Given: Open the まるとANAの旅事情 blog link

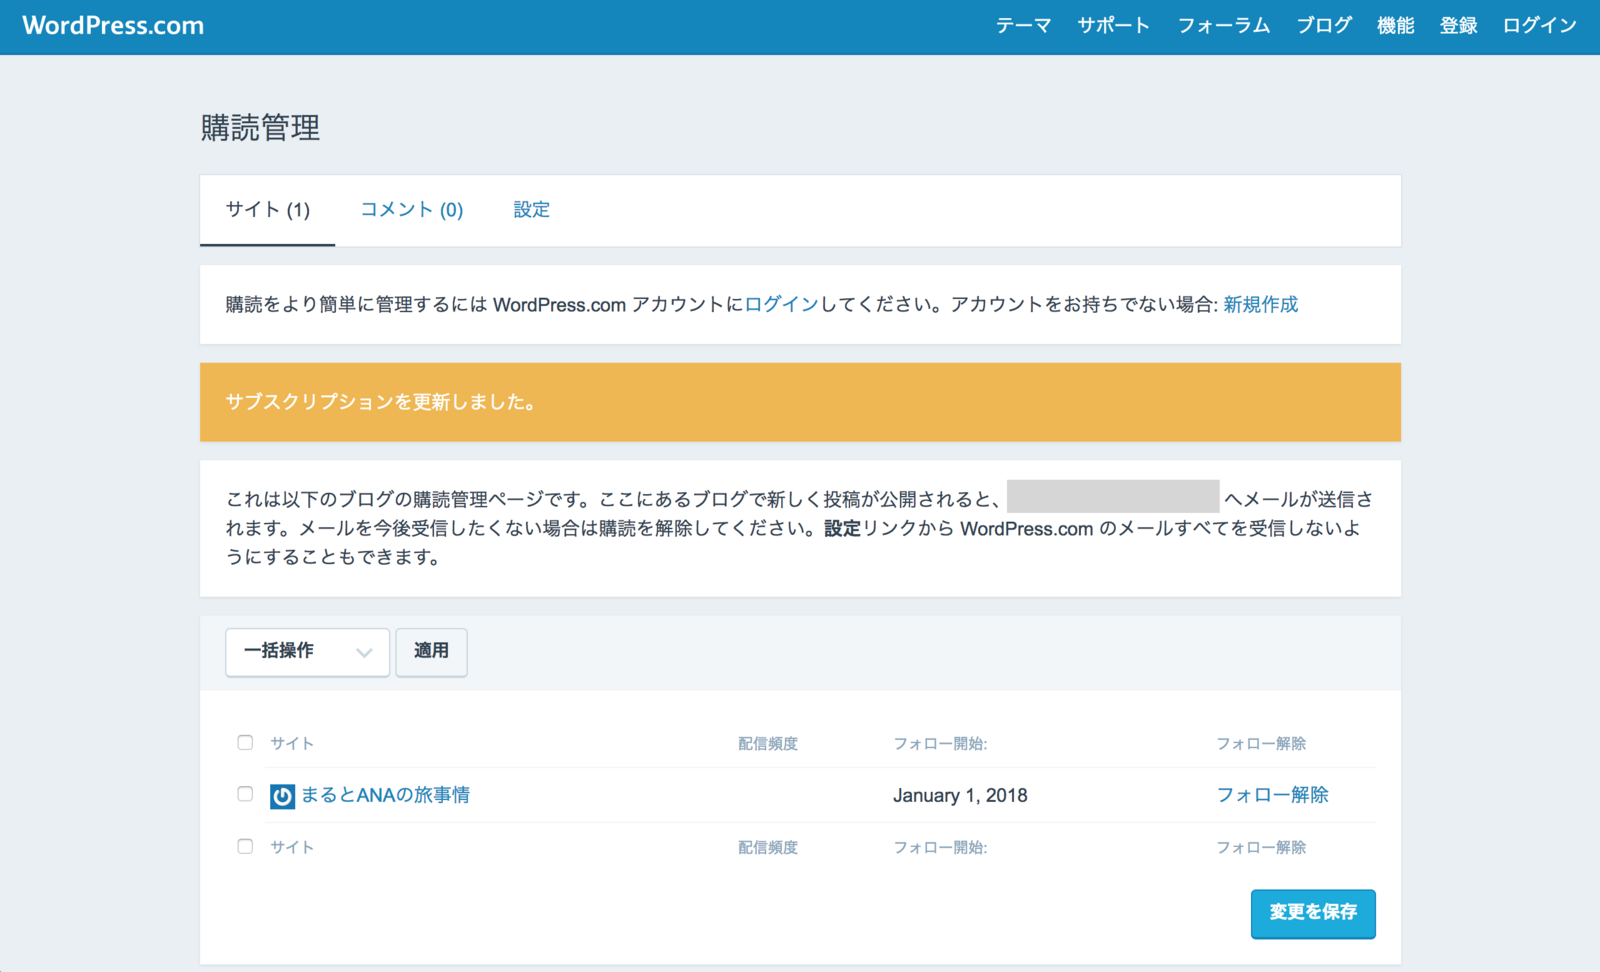Looking at the screenshot, I should point(385,795).
